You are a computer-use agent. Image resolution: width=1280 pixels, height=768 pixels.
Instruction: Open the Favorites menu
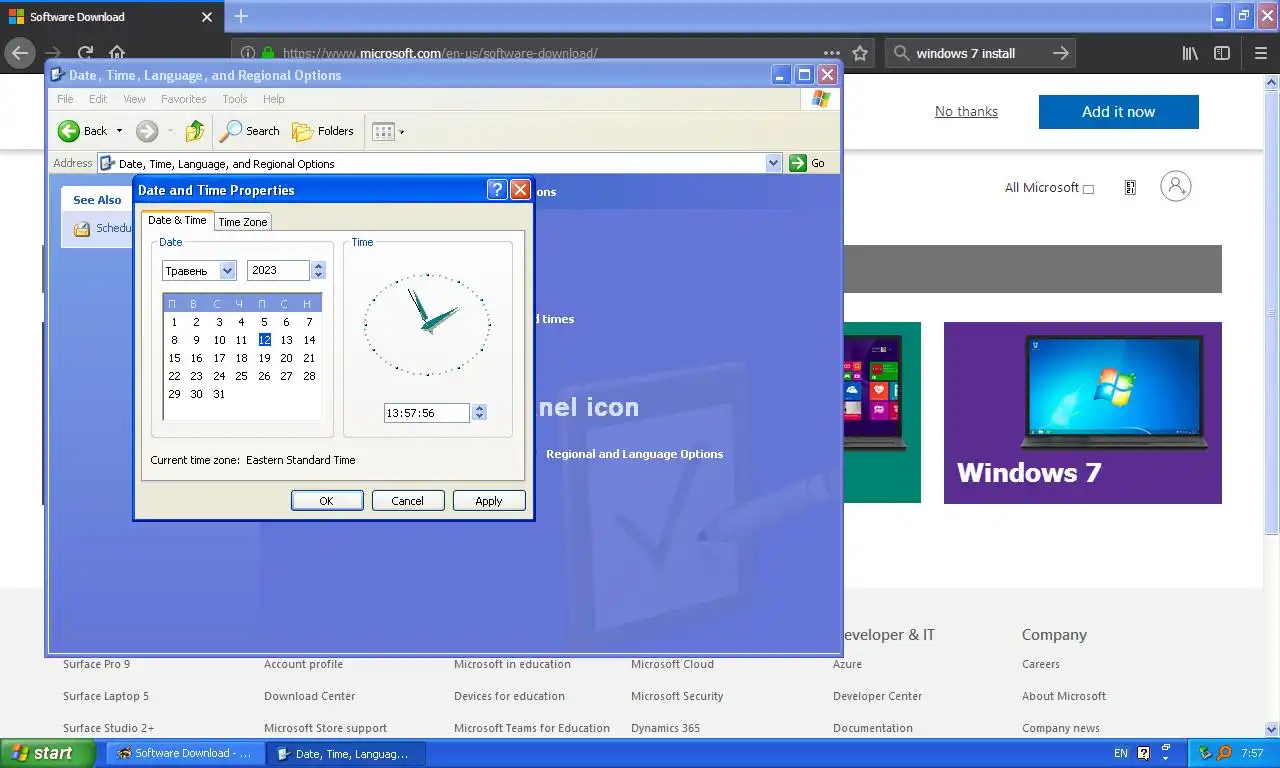coord(184,99)
